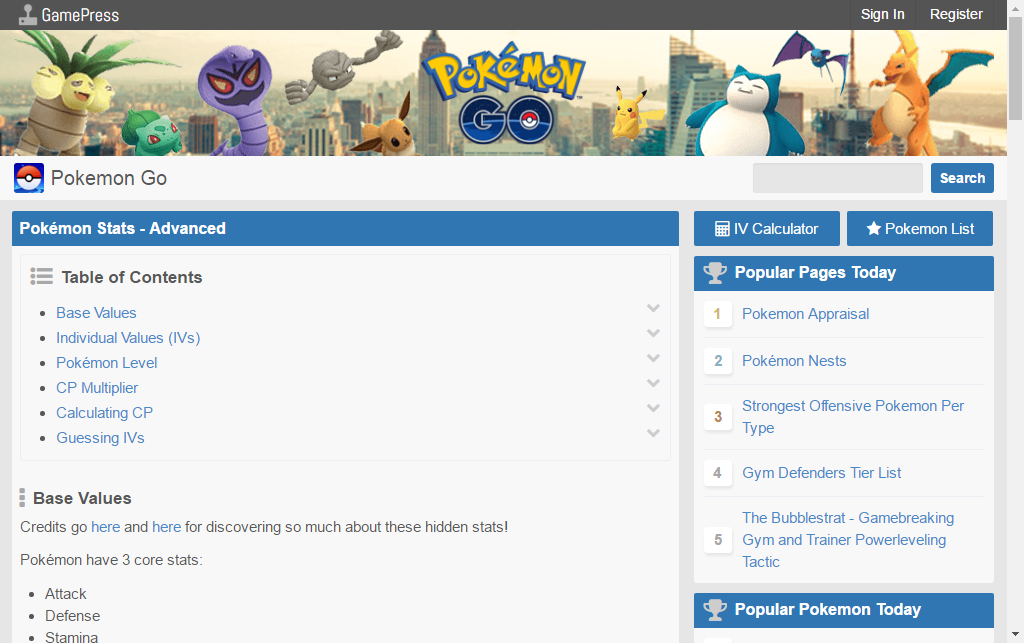The image size is (1024, 643).
Task: Expand the Individual Values (IVs) chevron
Action: pyautogui.click(x=653, y=333)
